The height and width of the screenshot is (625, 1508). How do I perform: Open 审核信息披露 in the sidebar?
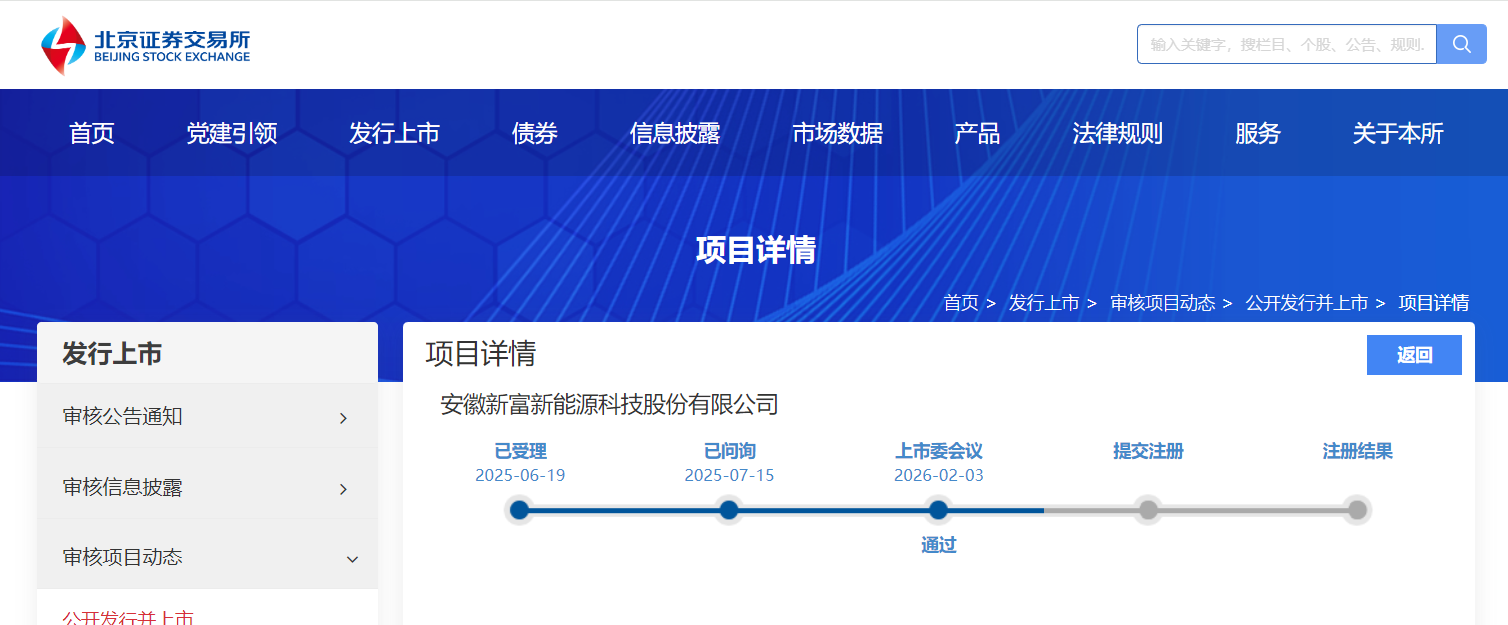pos(123,488)
